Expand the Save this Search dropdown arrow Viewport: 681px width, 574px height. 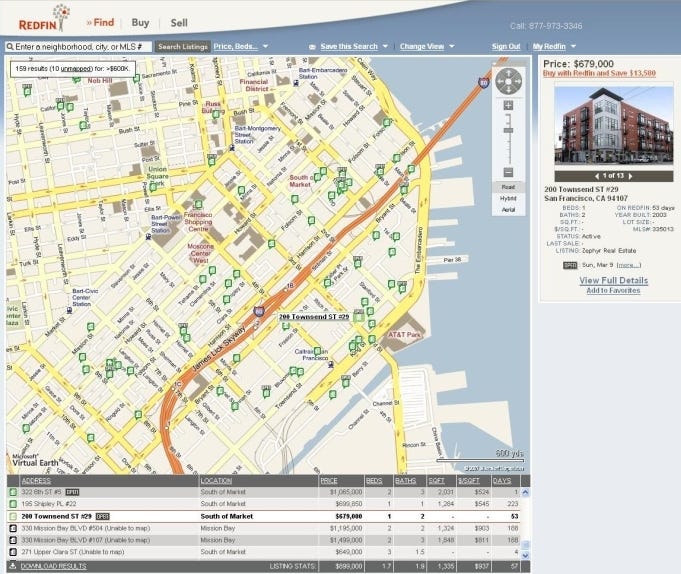coord(385,46)
